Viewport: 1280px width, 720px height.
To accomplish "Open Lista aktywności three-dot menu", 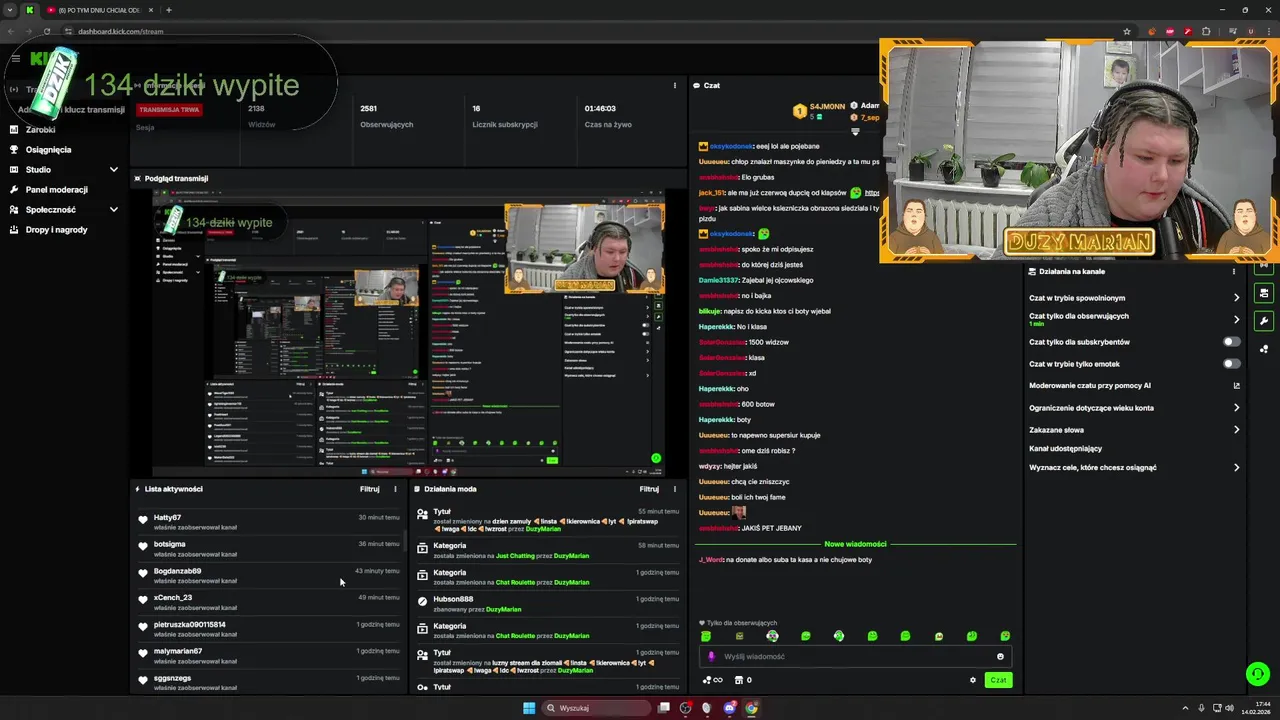I will click(395, 489).
